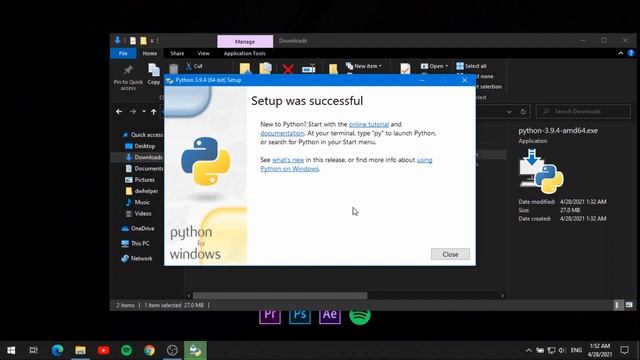The image size is (640, 360).
Task: Show hidden system tray icons
Action: pyautogui.click(x=529, y=350)
